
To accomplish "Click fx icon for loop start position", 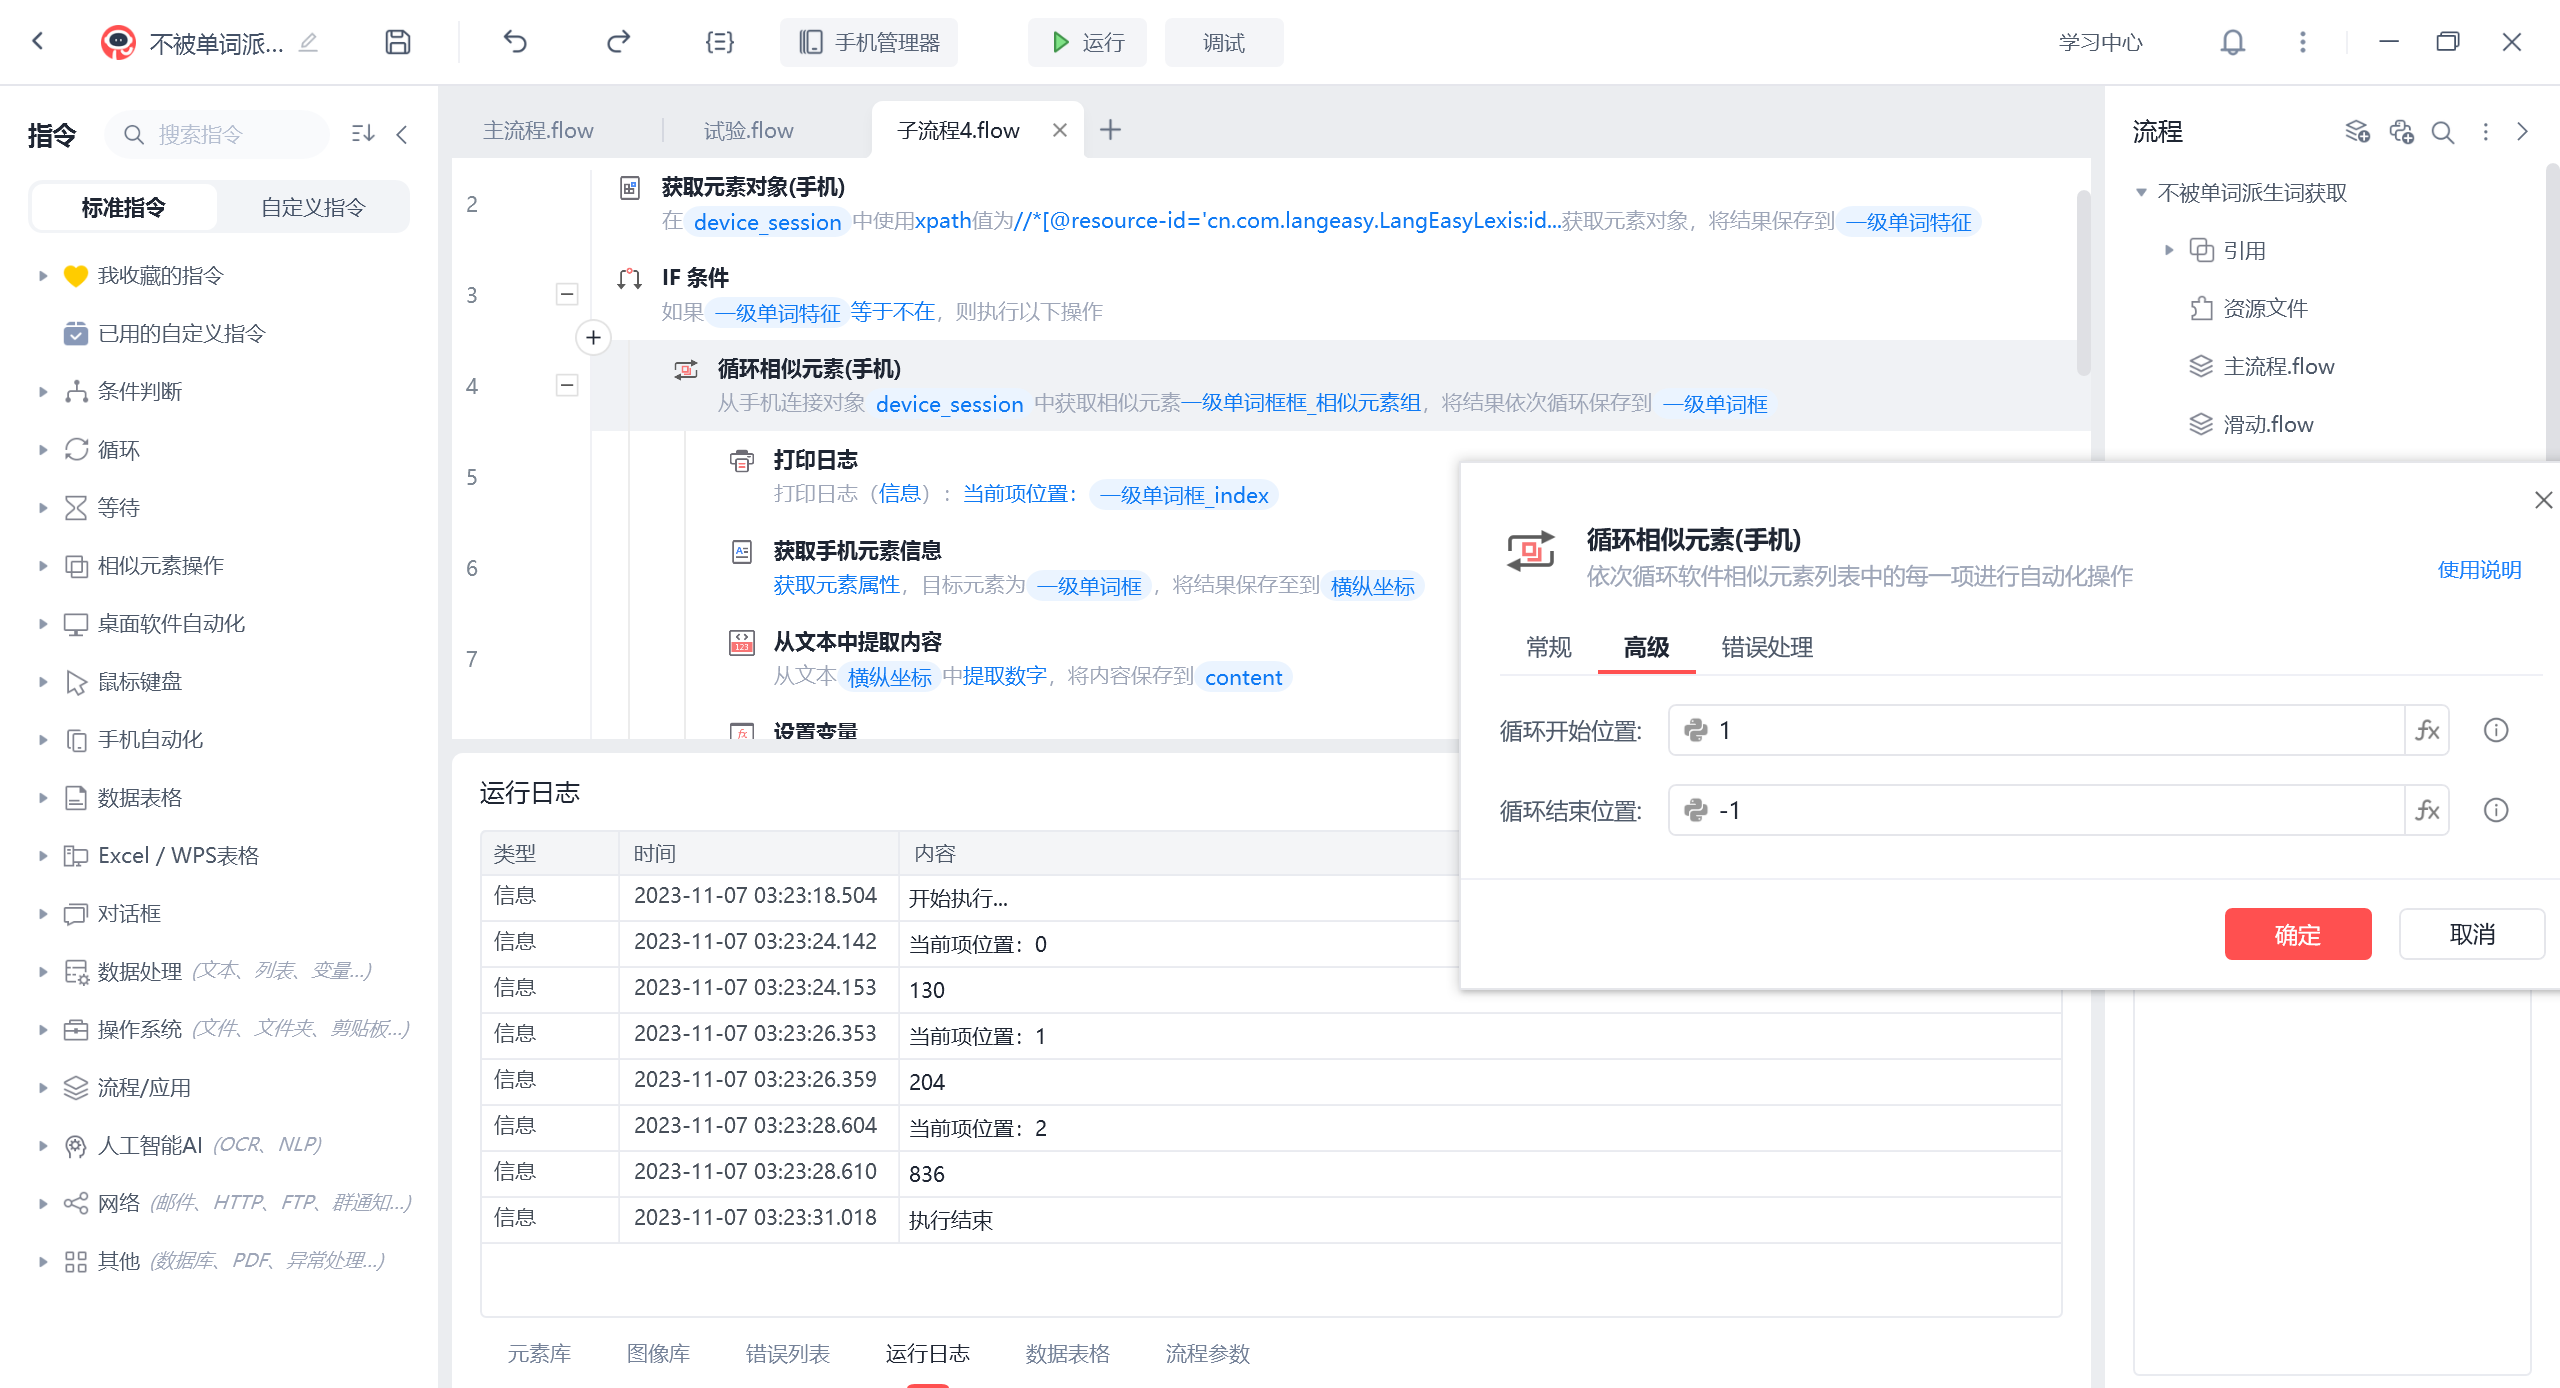I will 2427,731.
